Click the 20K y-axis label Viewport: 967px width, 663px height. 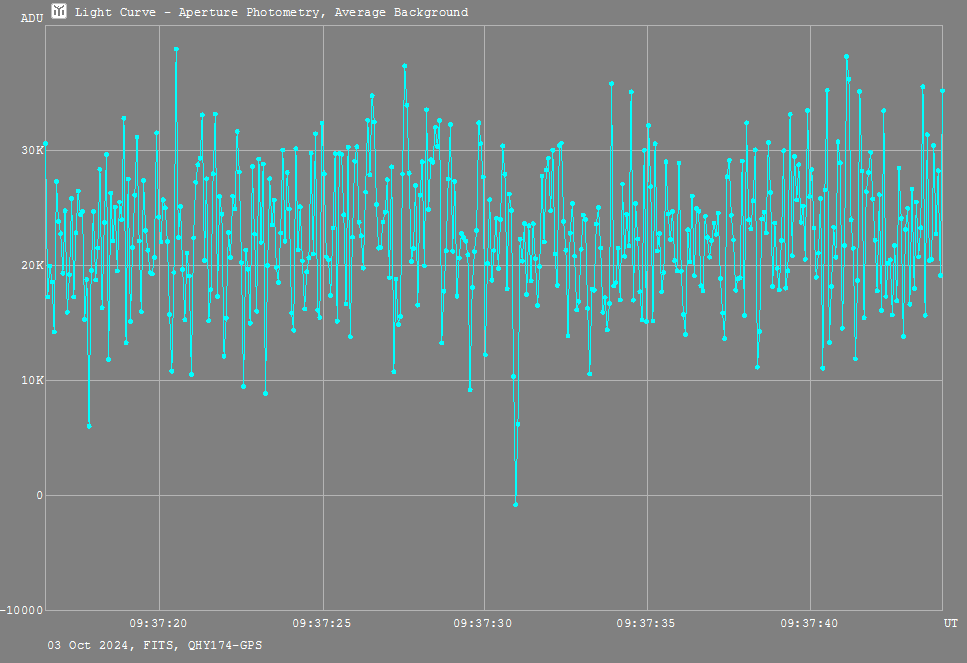(32, 265)
